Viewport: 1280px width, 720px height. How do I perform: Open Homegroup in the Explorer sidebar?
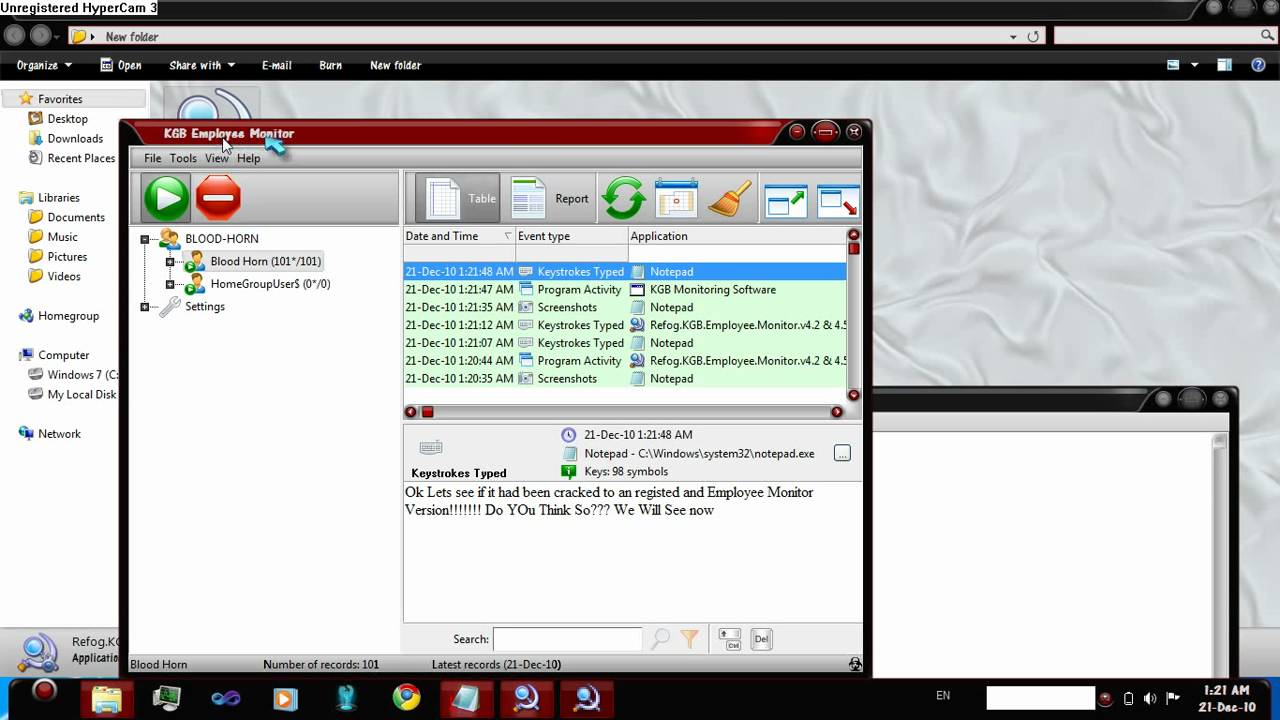68,316
